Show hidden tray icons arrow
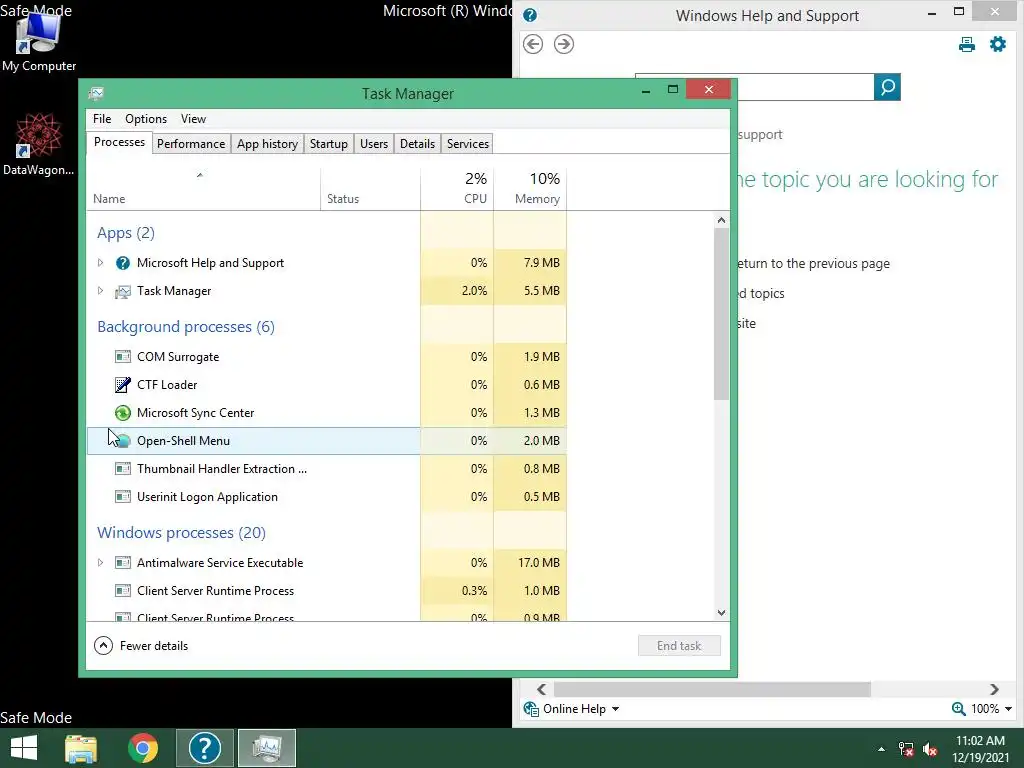 point(882,749)
